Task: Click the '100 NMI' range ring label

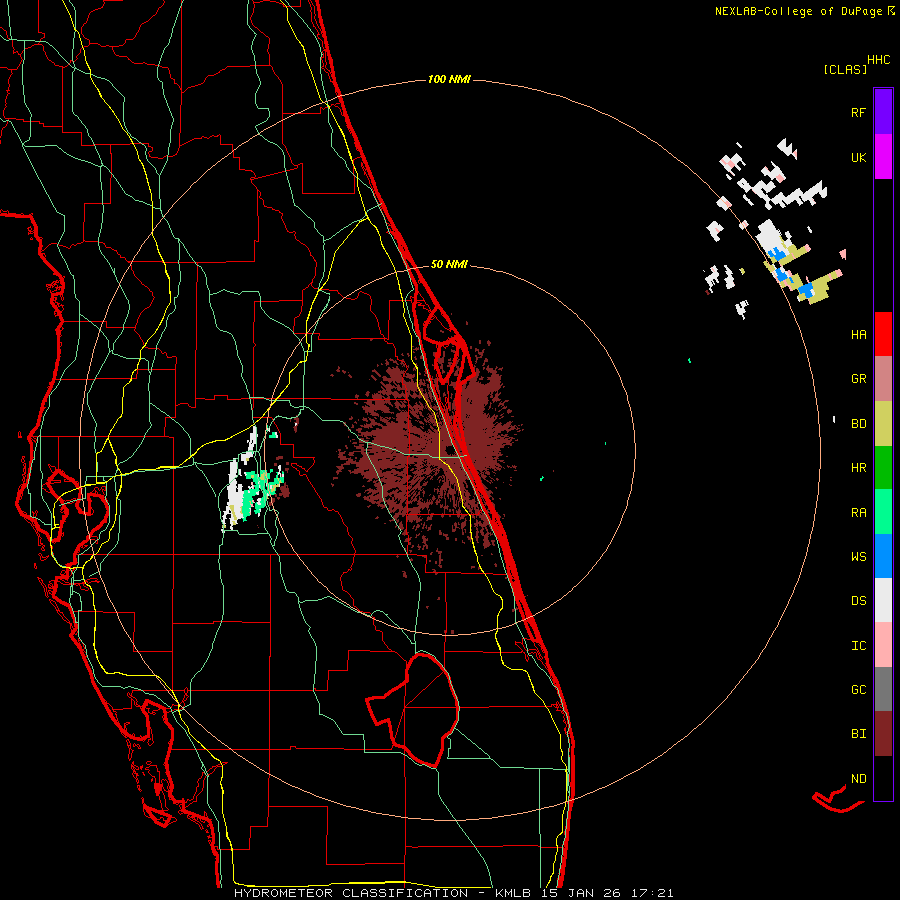Action: pyautogui.click(x=449, y=79)
